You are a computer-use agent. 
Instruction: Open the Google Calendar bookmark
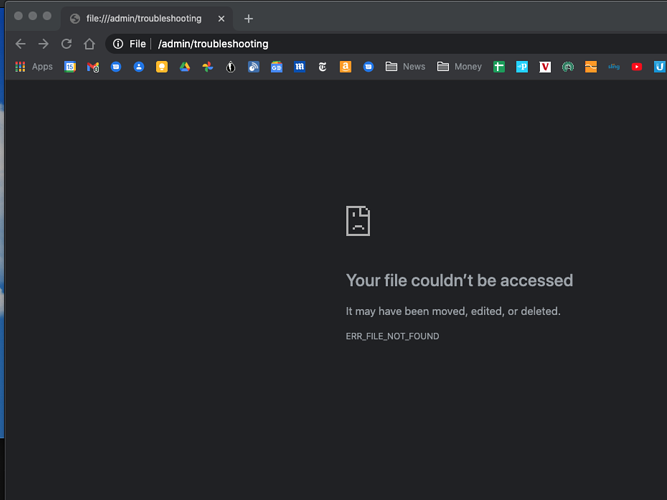click(x=70, y=67)
